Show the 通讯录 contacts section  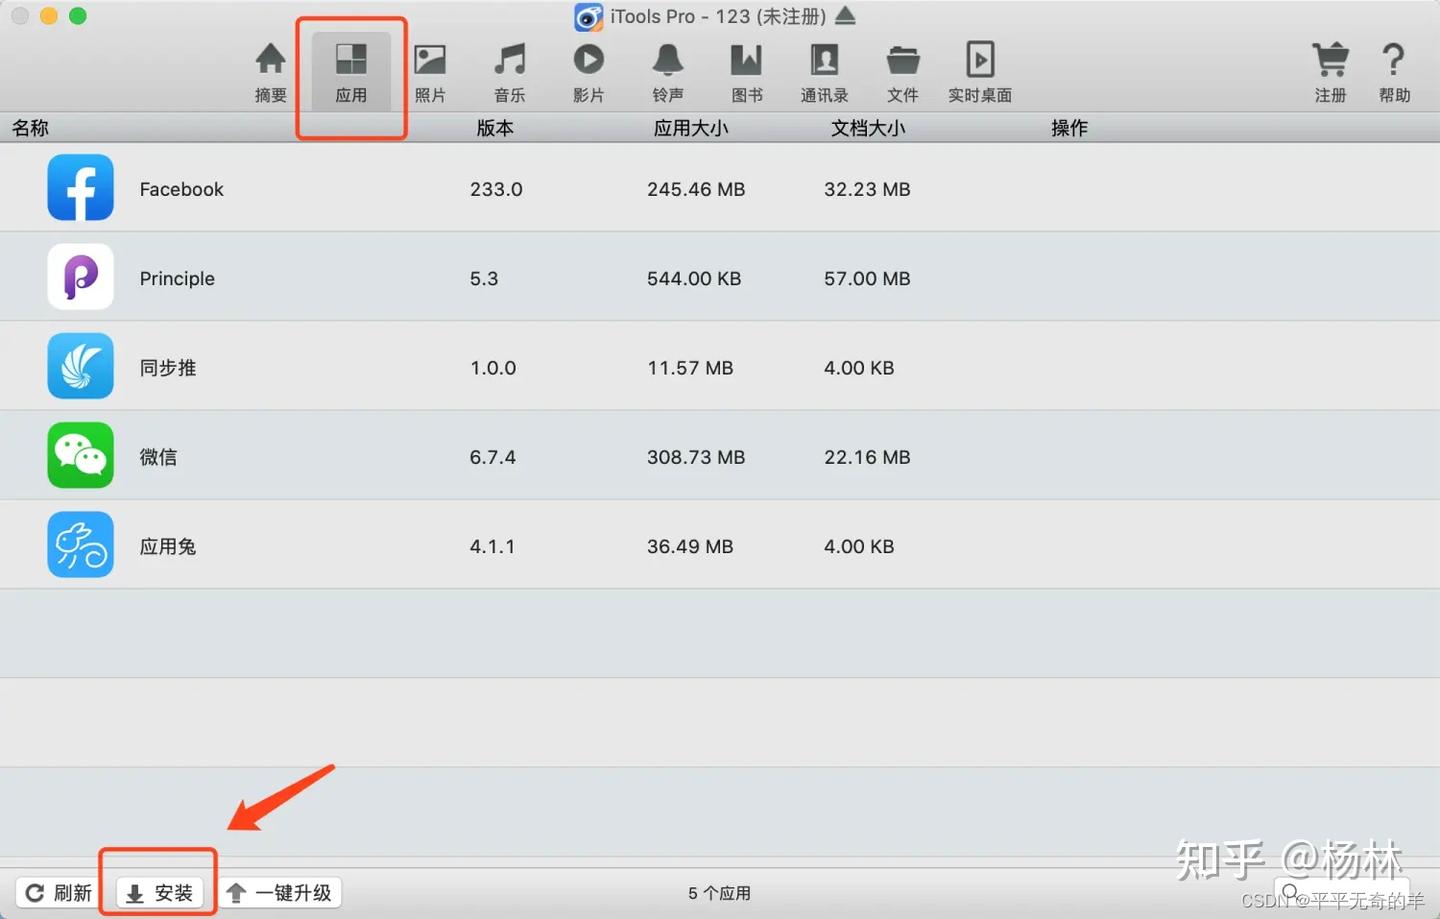(x=824, y=72)
